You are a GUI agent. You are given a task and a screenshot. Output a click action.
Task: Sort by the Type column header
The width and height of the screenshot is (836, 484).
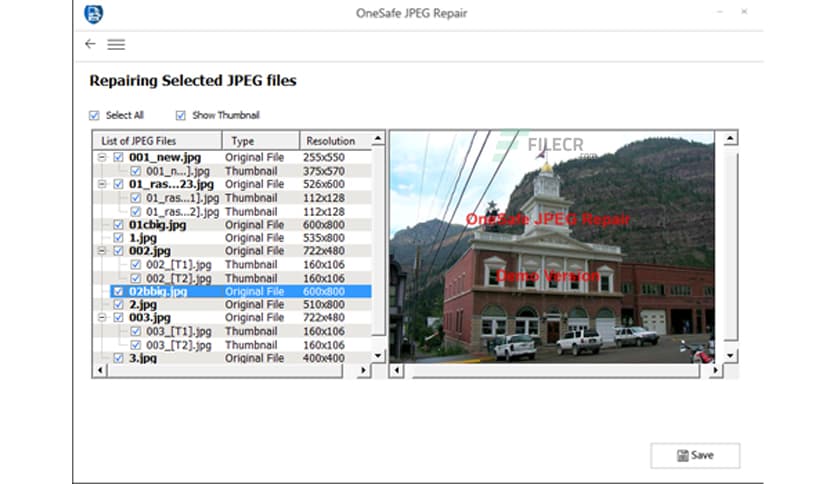pyautogui.click(x=261, y=141)
